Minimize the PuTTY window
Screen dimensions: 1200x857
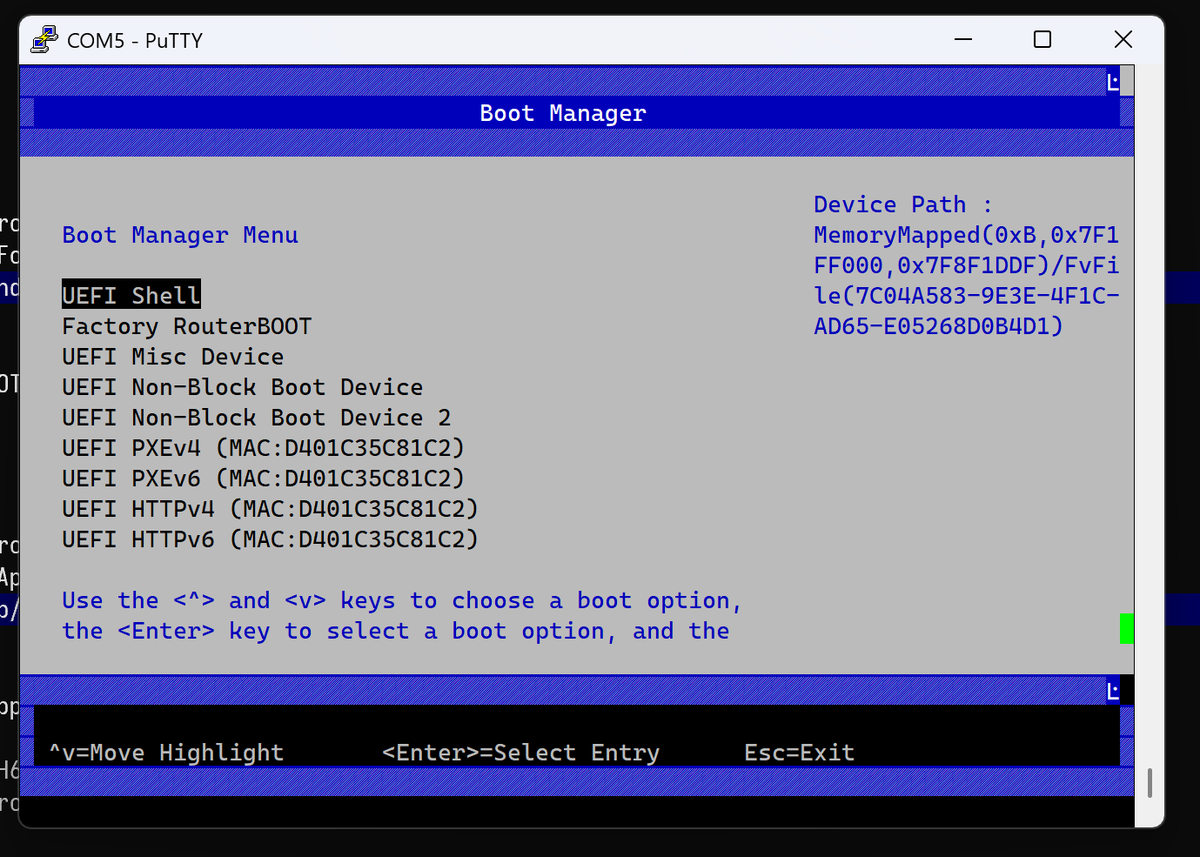pos(963,40)
